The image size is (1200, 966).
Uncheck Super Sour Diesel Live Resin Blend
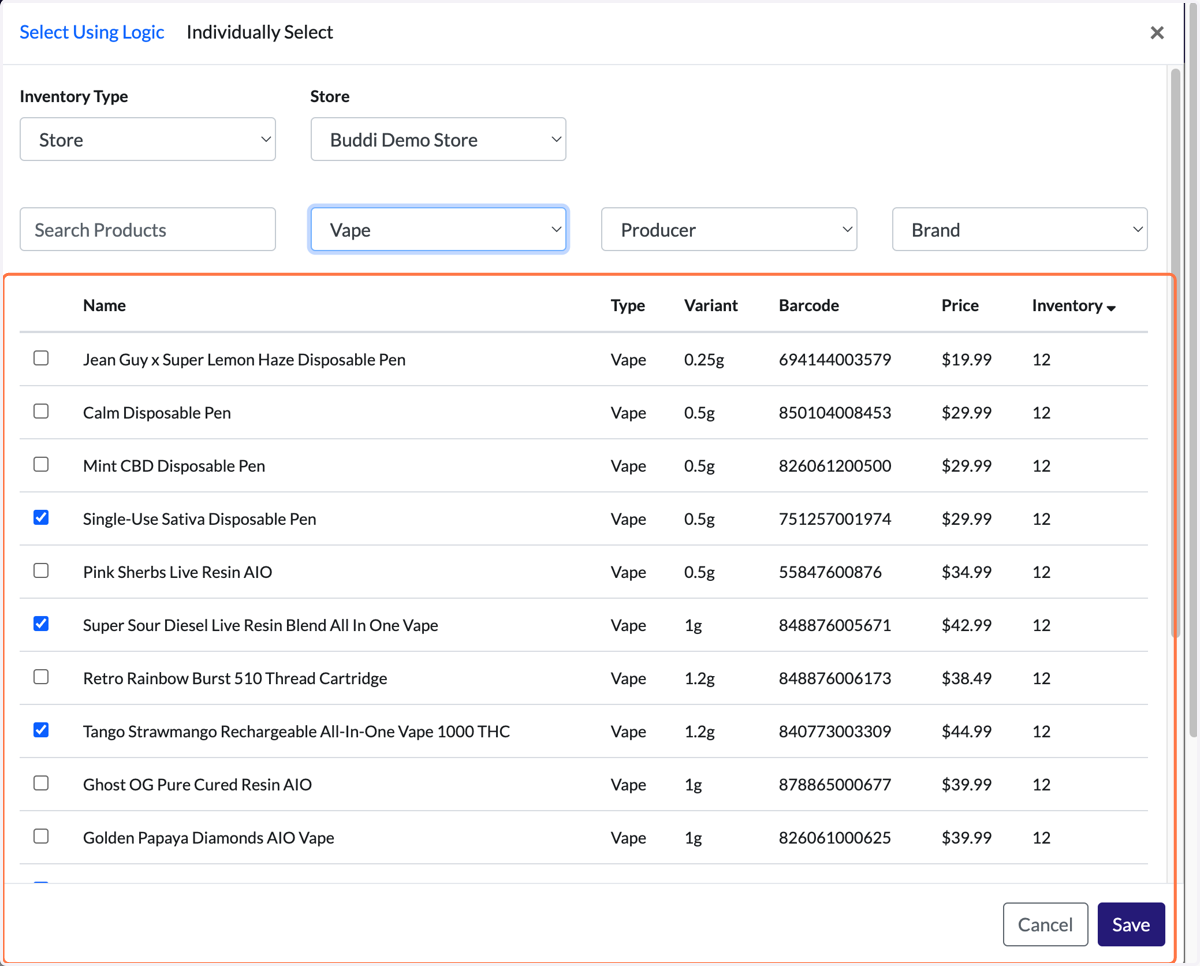[x=41, y=623]
